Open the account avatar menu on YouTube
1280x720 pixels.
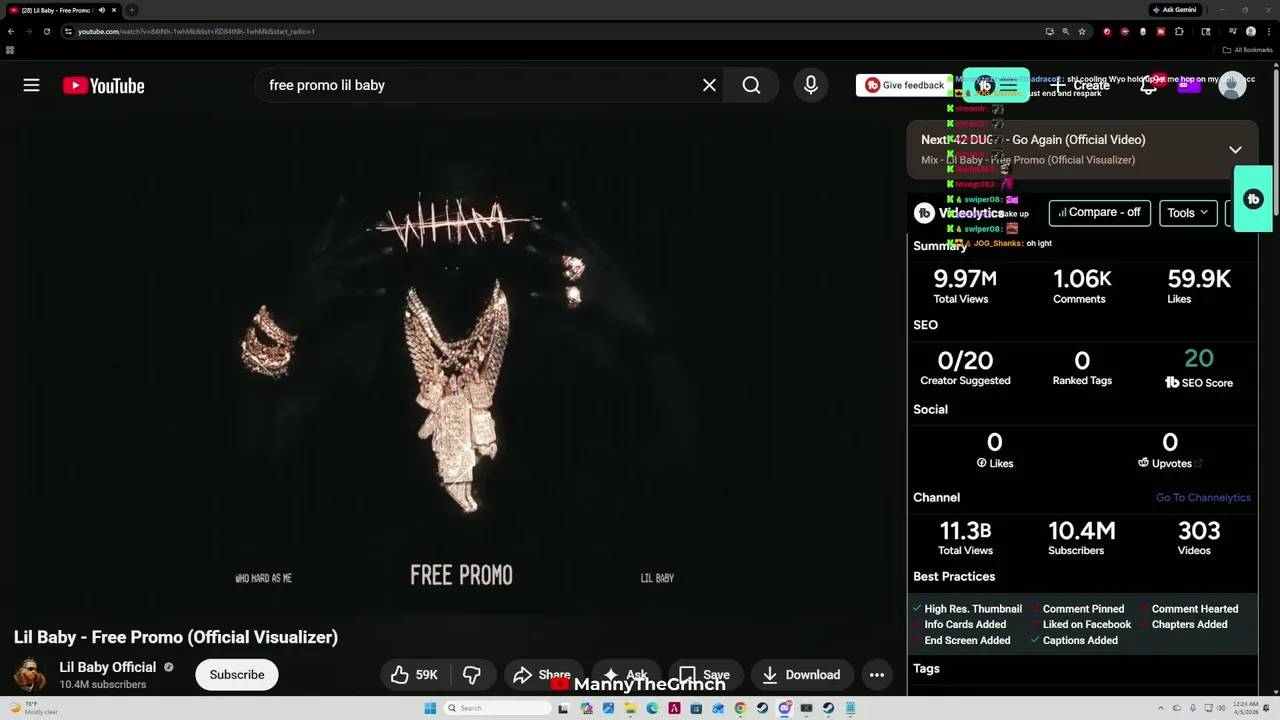pyautogui.click(x=1232, y=85)
